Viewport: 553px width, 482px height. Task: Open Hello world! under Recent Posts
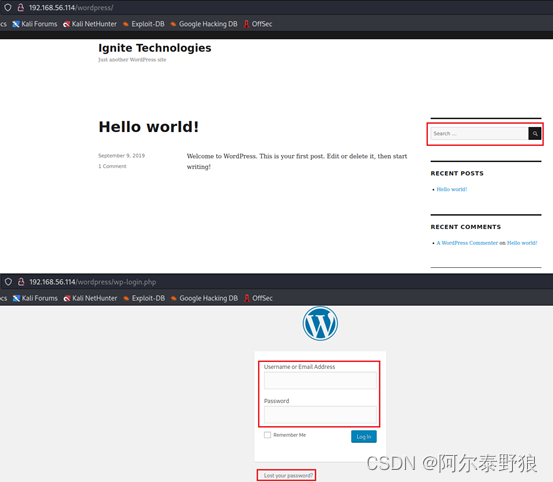pos(452,189)
